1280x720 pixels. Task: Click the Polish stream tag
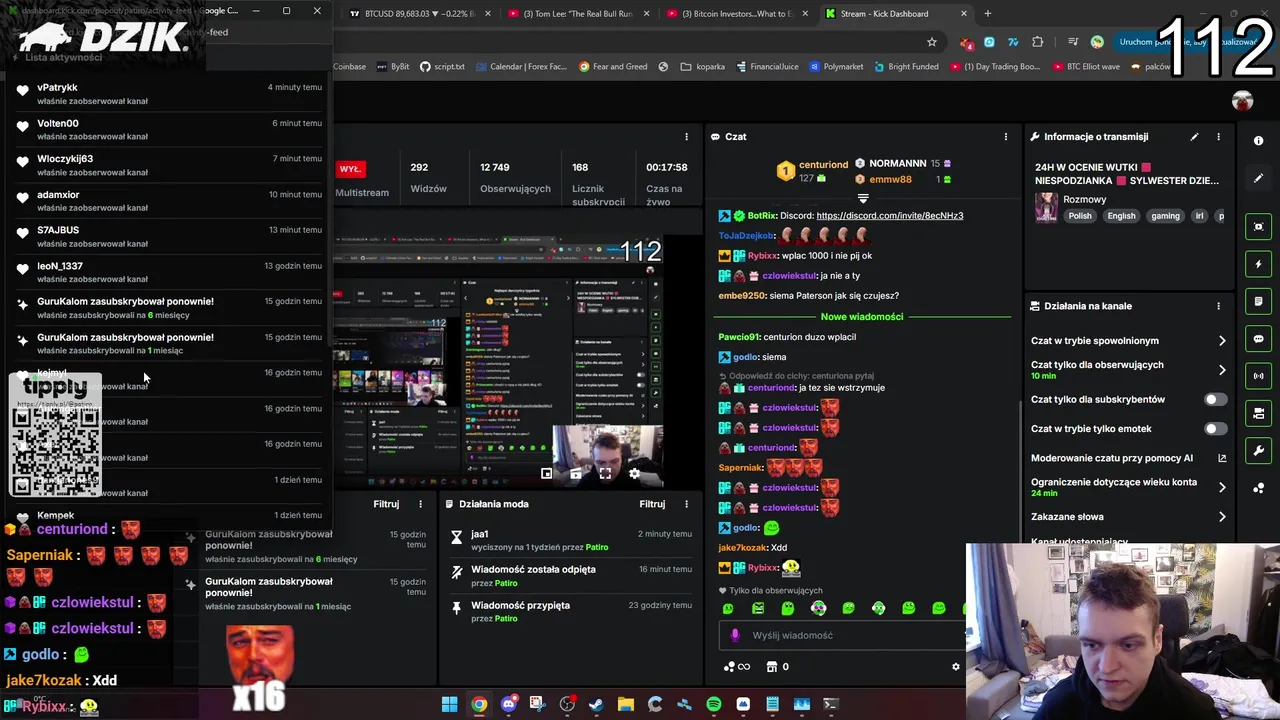tap(1080, 216)
